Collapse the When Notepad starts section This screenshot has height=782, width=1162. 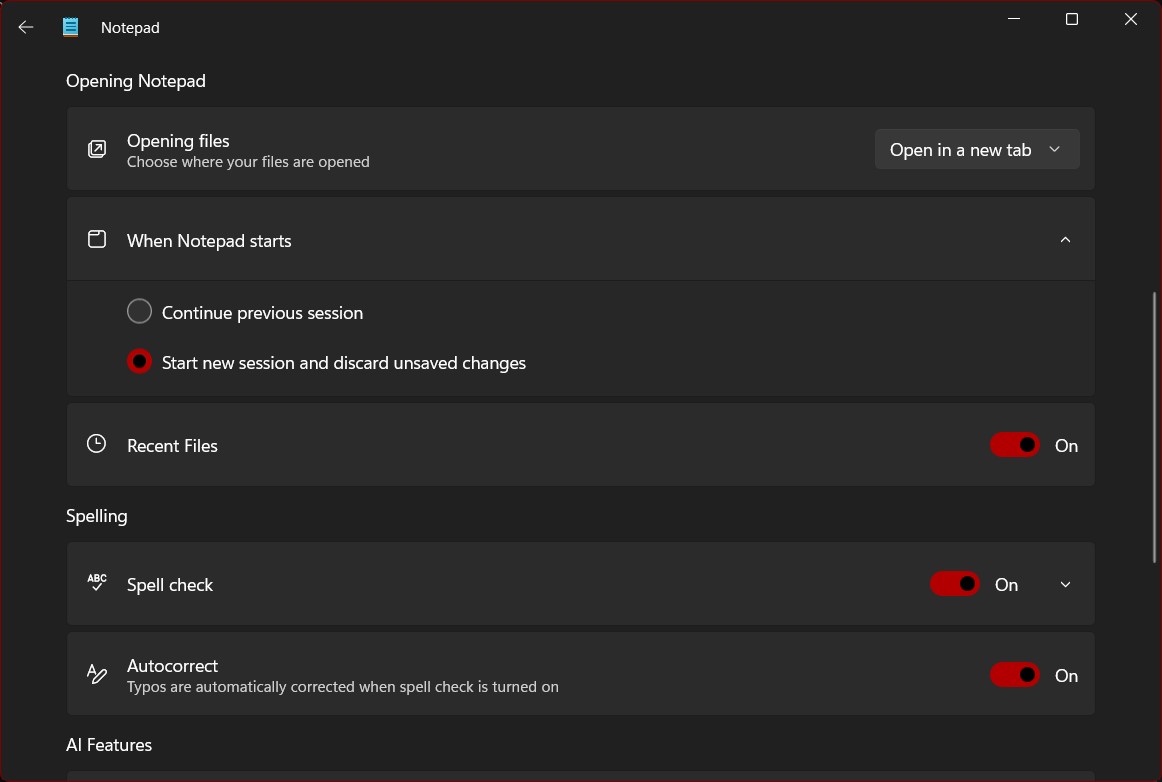pos(1065,239)
